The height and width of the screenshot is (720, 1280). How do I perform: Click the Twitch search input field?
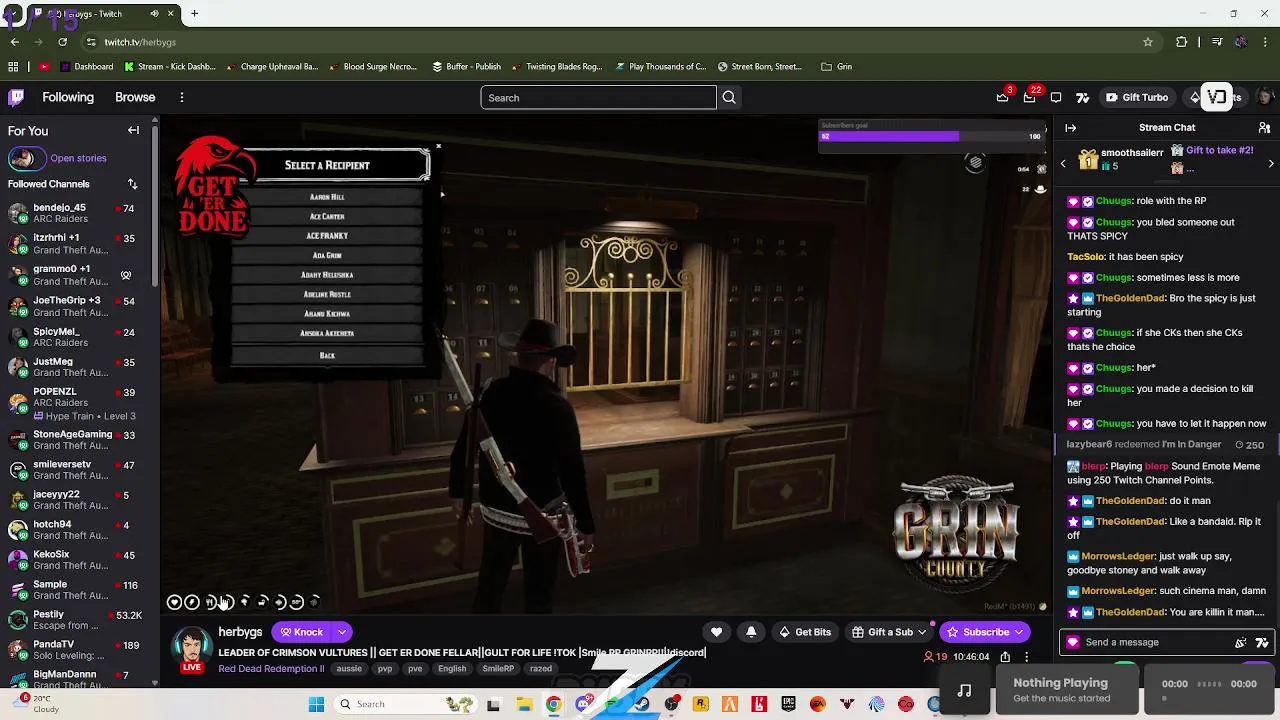tap(598, 97)
